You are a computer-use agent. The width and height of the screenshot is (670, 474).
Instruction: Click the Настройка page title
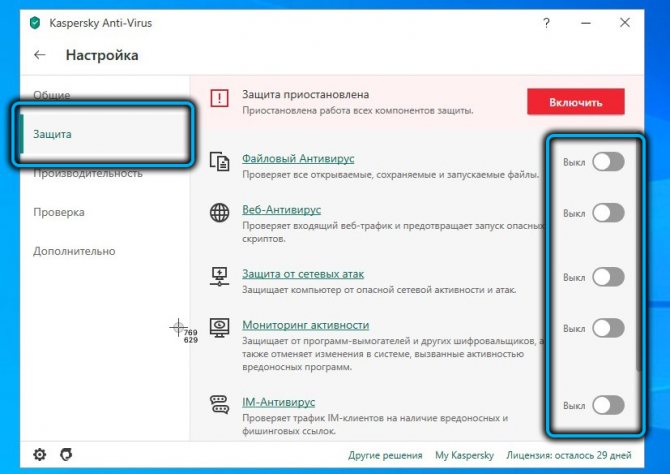point(102,55)
